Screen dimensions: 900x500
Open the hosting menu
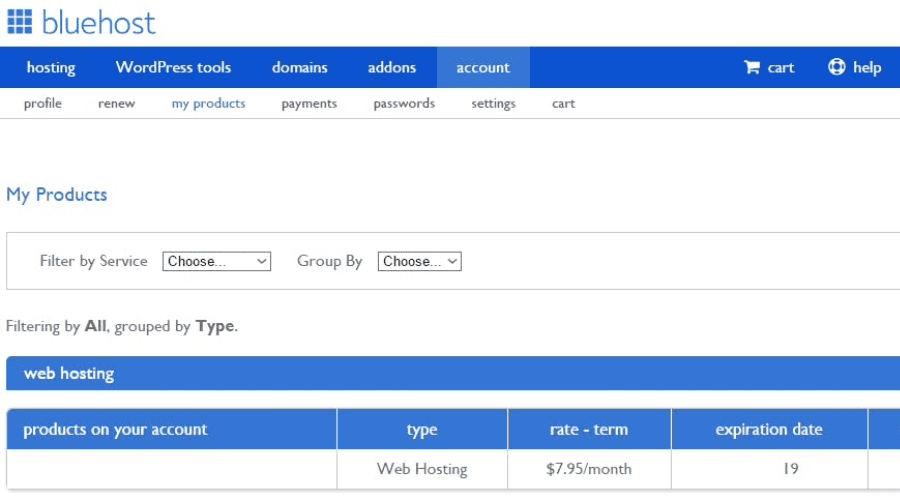coord(51,67)
